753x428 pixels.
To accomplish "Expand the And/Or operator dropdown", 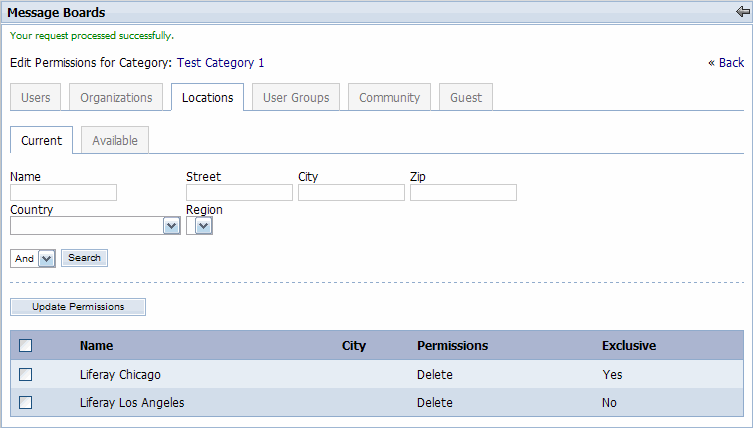I will point(45,258).
